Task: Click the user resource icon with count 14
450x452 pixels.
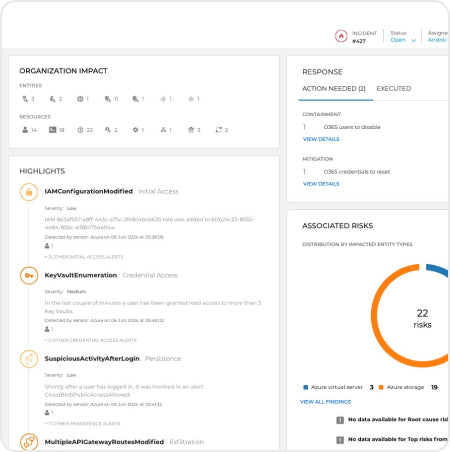Action: pos(25,130)
